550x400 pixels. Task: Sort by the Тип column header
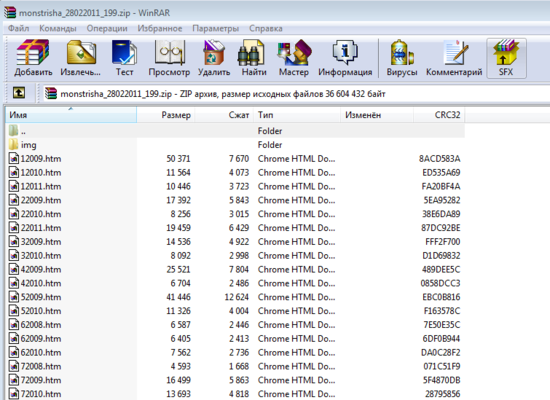[x=296, y=115]
